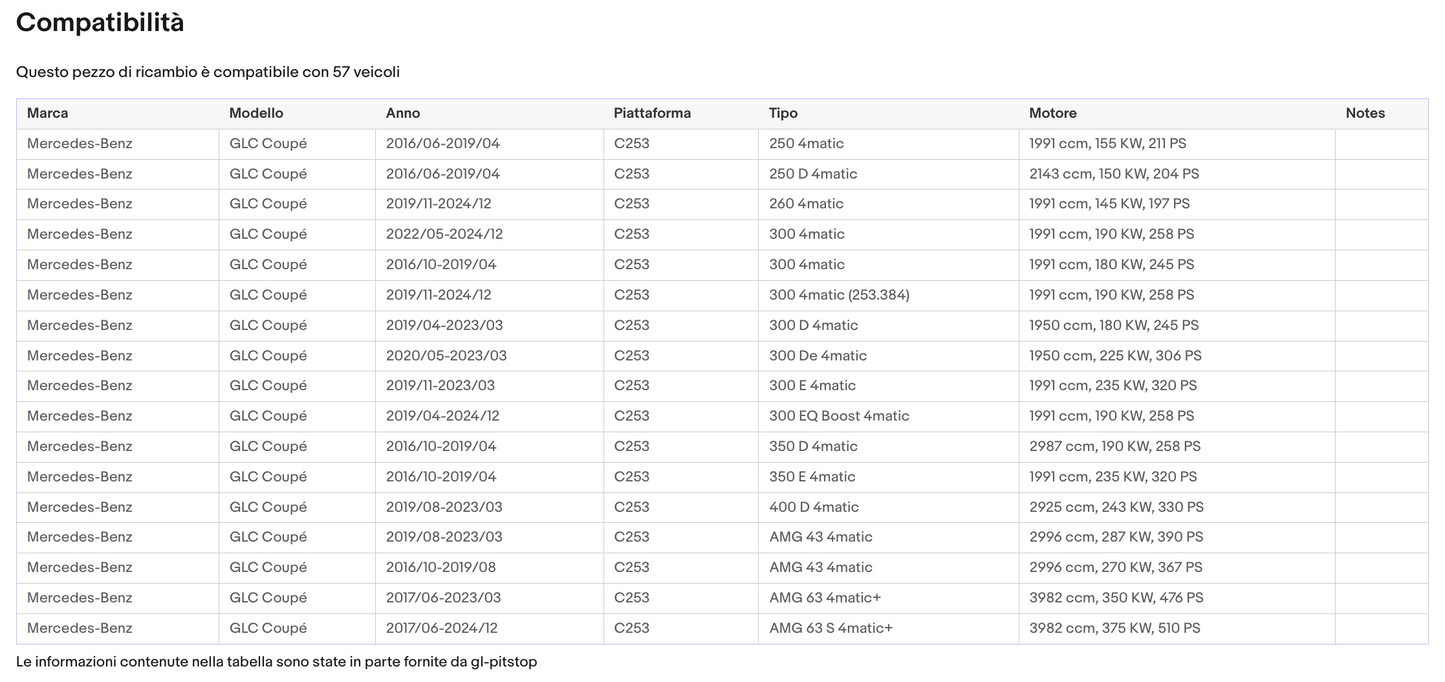Viewport: 1445px width, 682px height.
Task: Select year range 2020/05-2023/03
Action: pos(446,356)
